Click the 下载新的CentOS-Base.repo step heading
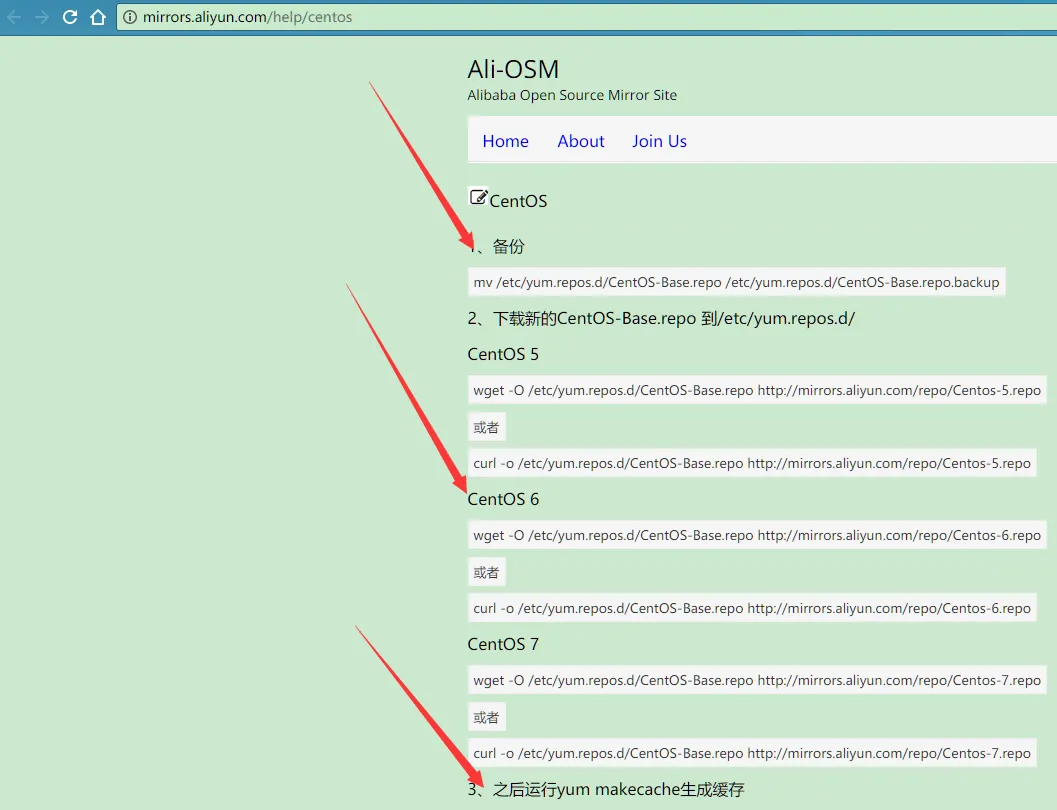This screenshot has width=1057, height=810. point(661,319)
